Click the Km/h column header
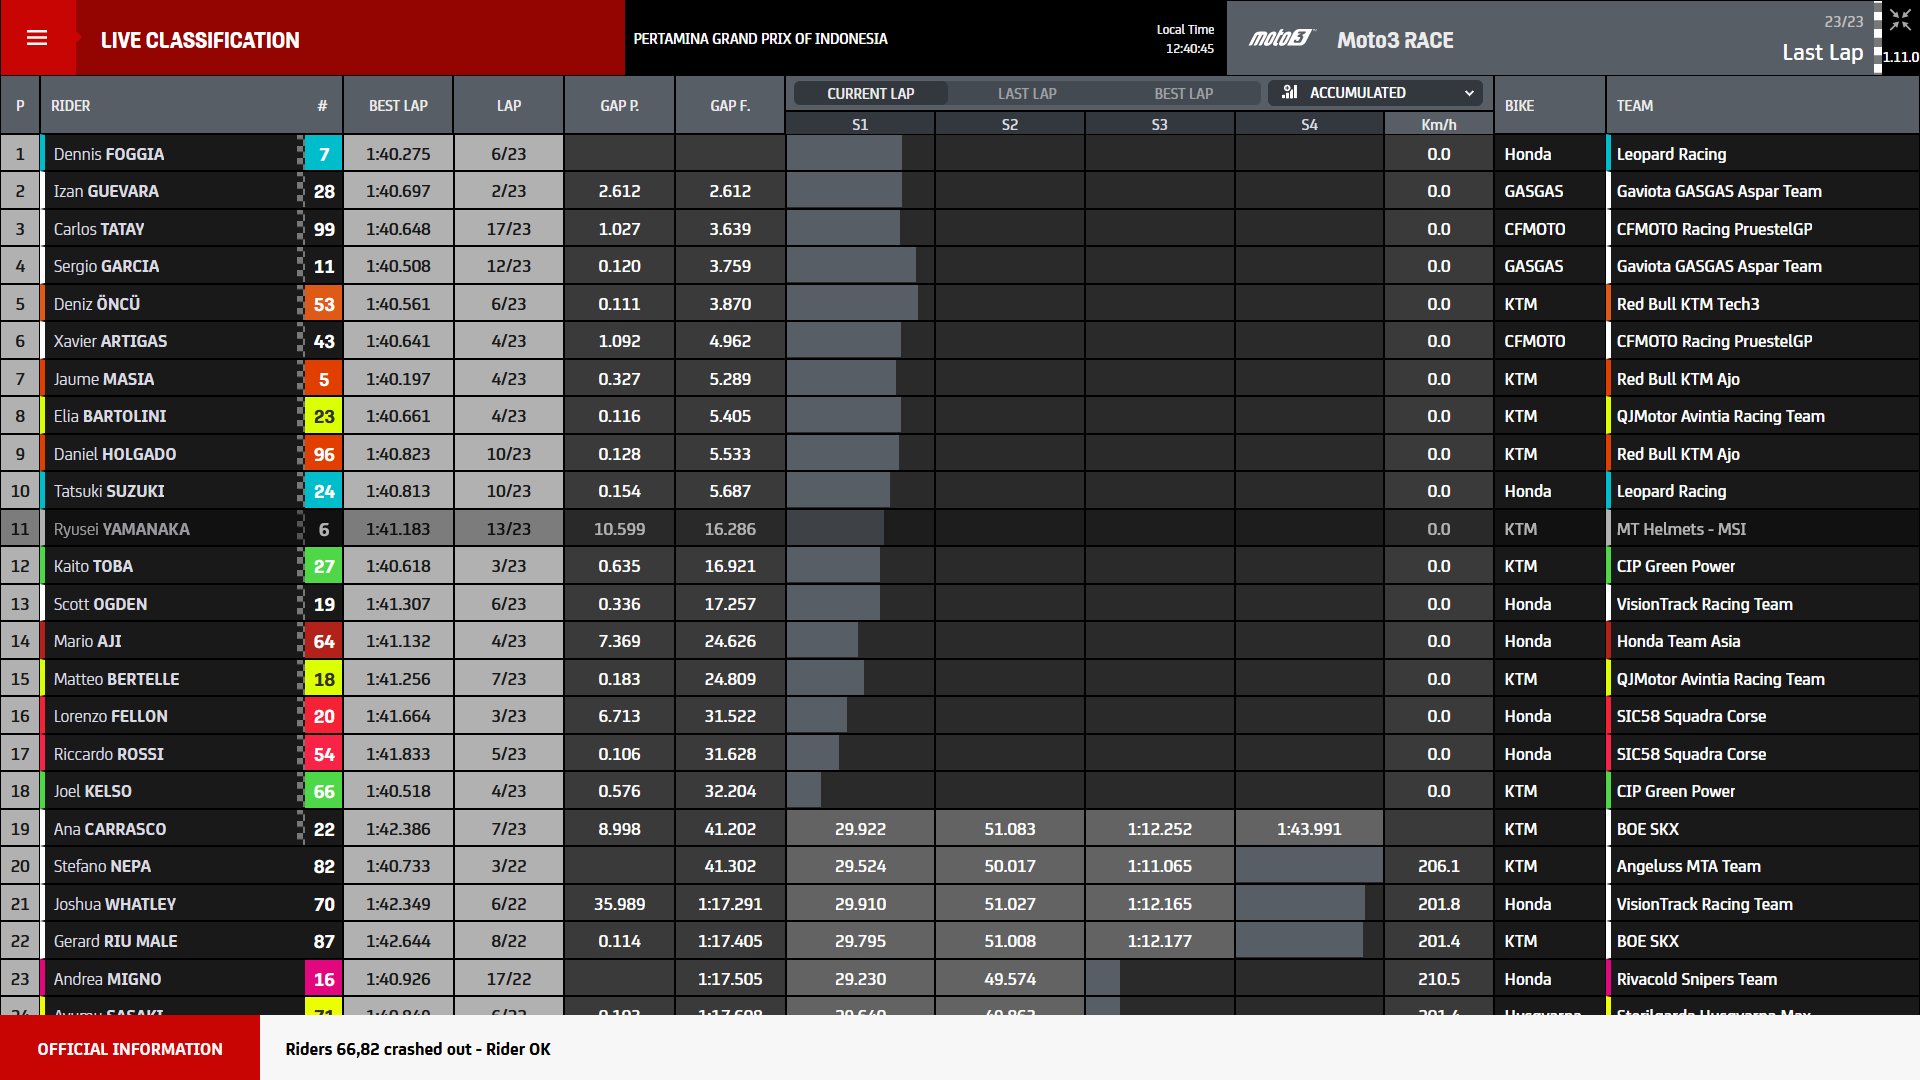Image resolution: width=1920 pixels, height=1080 pixels. [1439, 124]
